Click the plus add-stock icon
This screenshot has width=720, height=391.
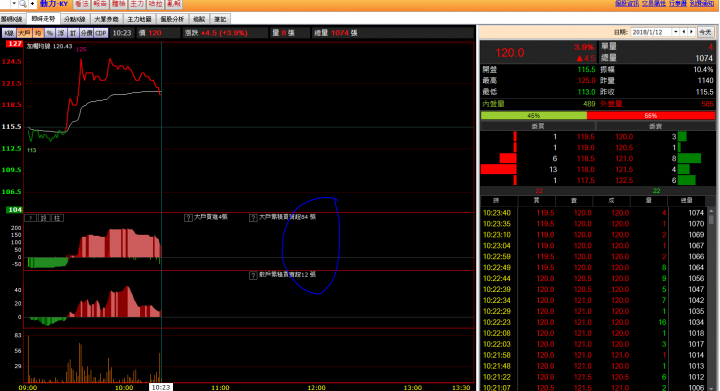[32, 4]
